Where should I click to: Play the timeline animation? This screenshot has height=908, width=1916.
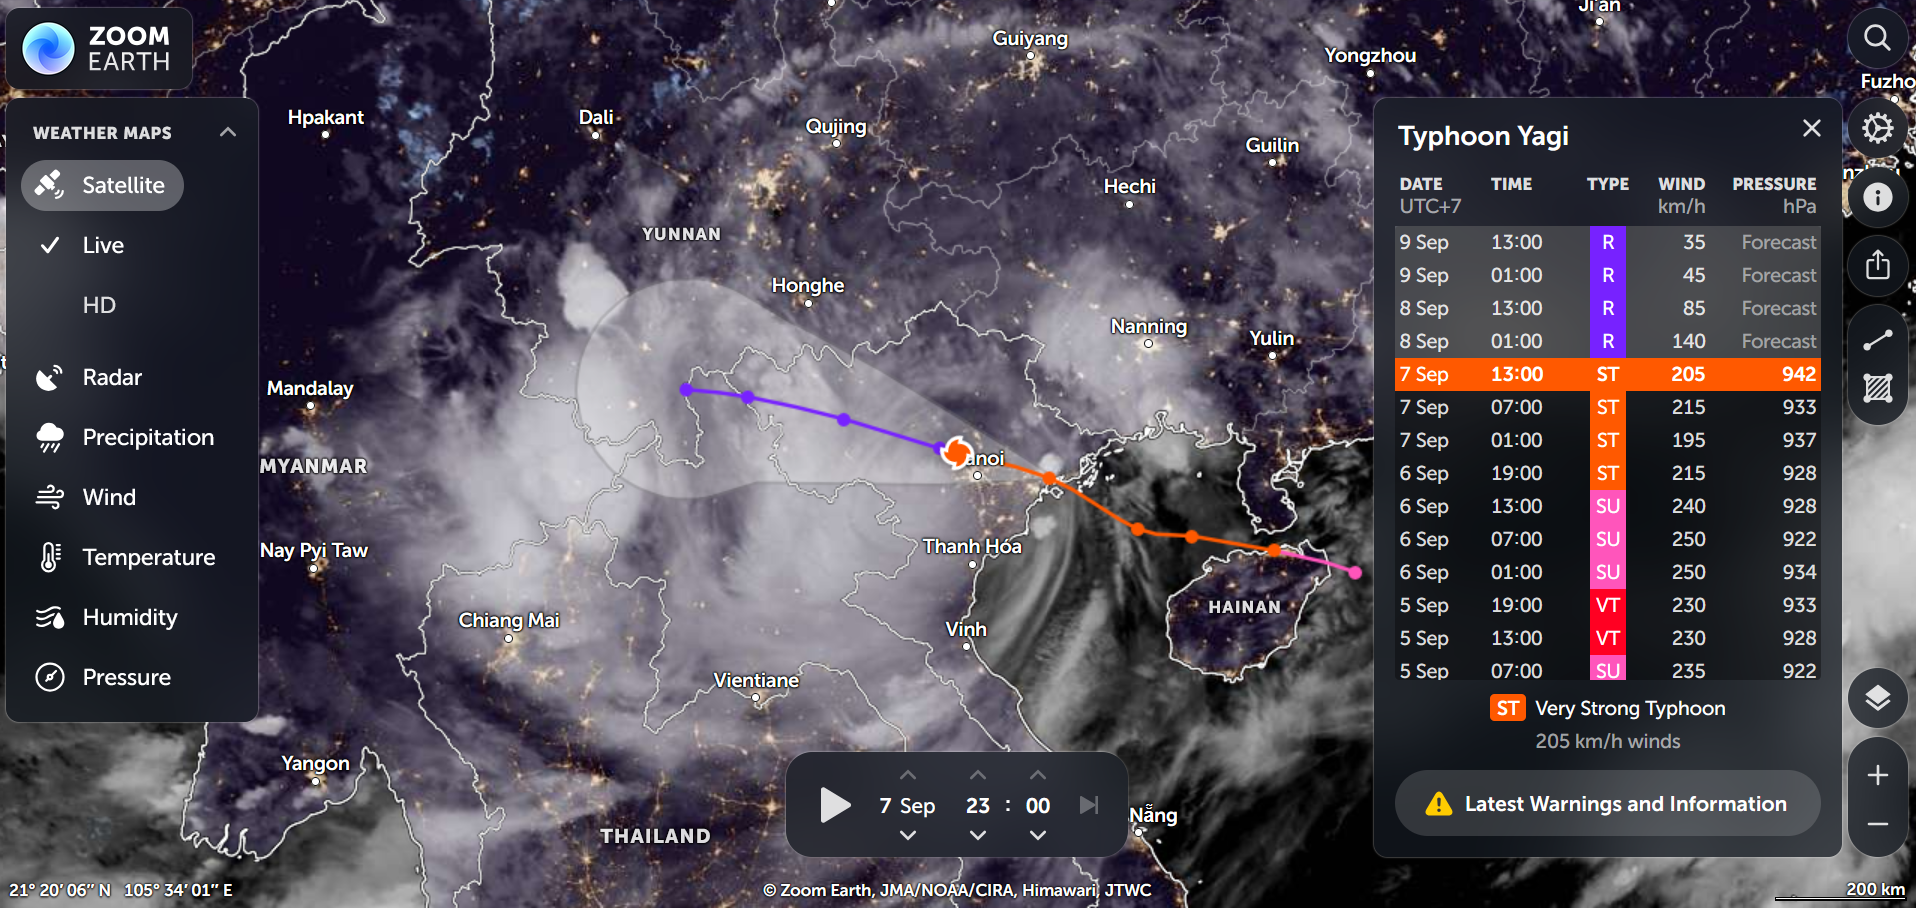tap(835, 805)
